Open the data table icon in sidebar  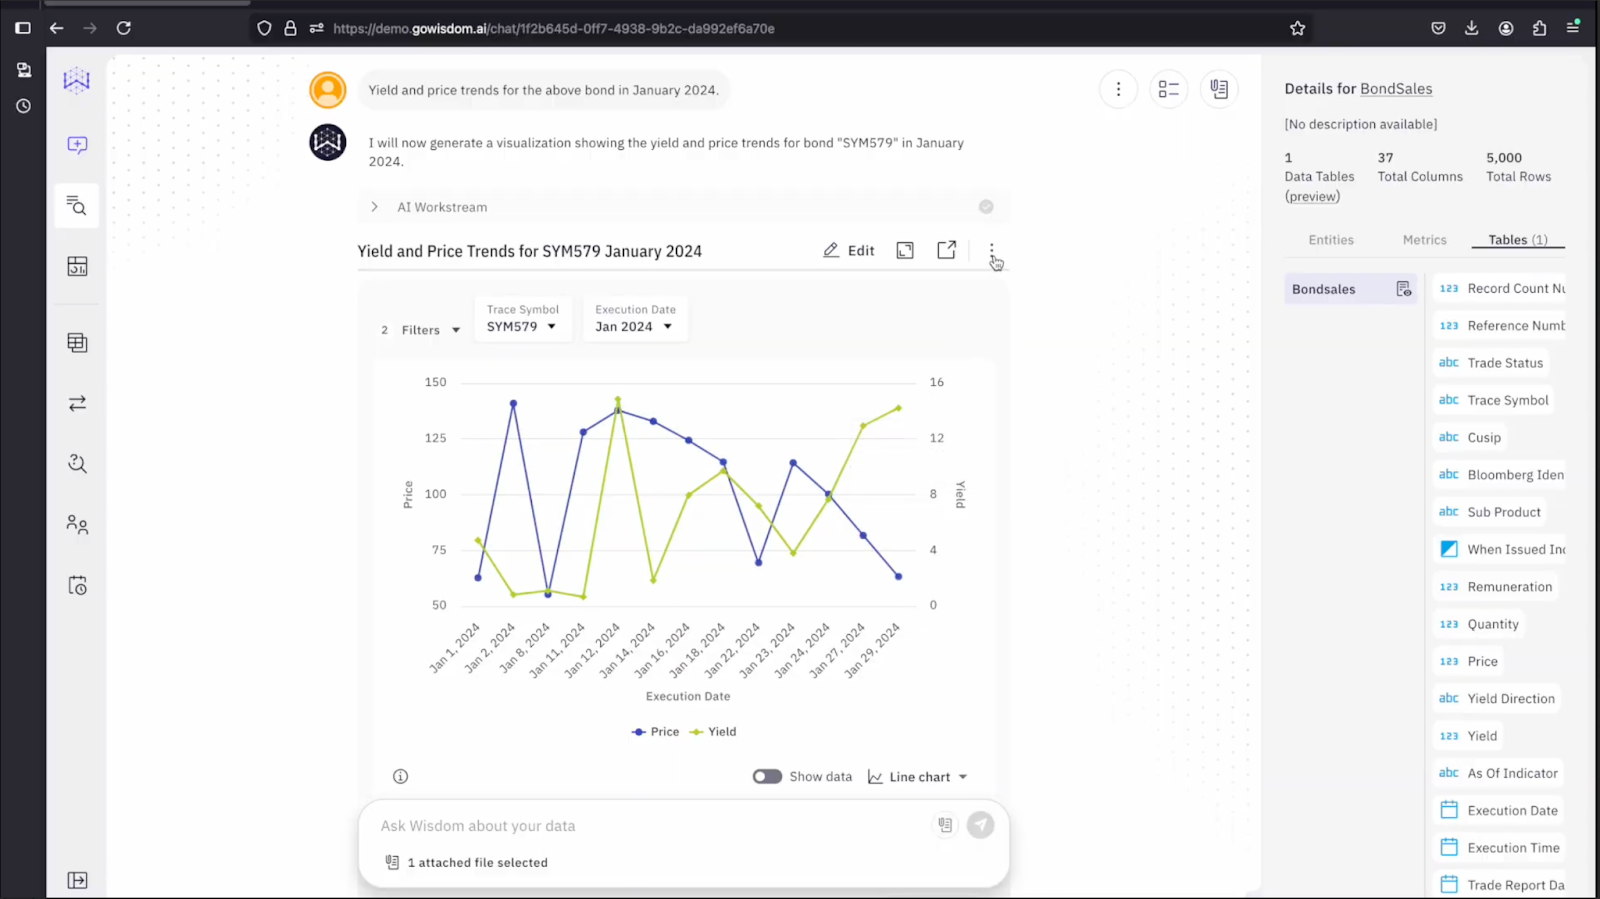click(77, 343)
